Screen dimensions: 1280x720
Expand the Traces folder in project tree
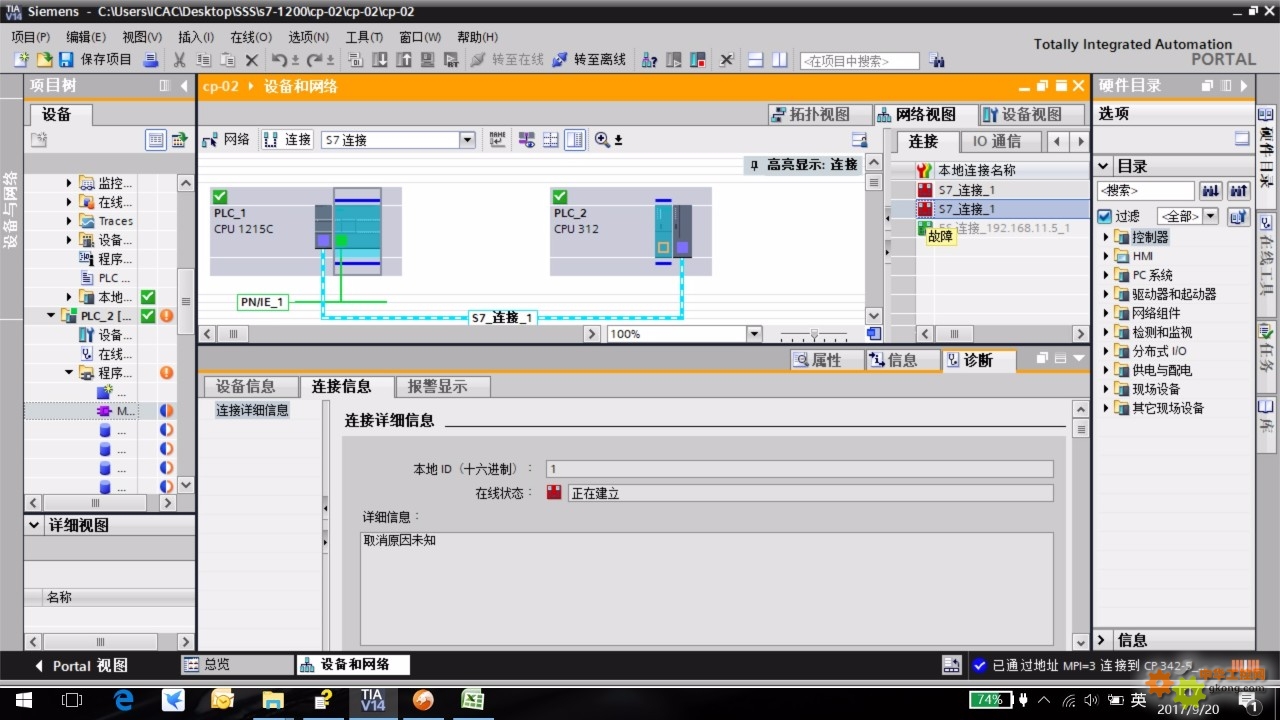[69, 221]
